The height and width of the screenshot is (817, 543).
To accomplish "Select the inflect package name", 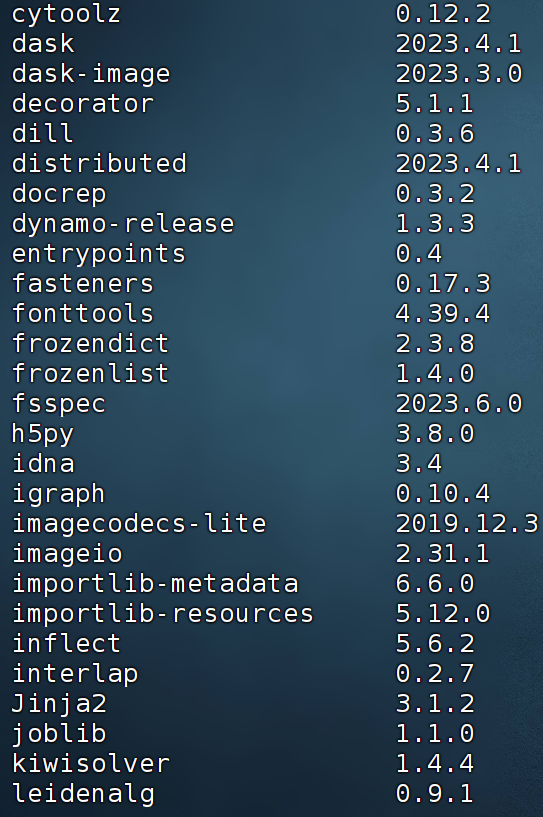I will (x=66, y=643).
